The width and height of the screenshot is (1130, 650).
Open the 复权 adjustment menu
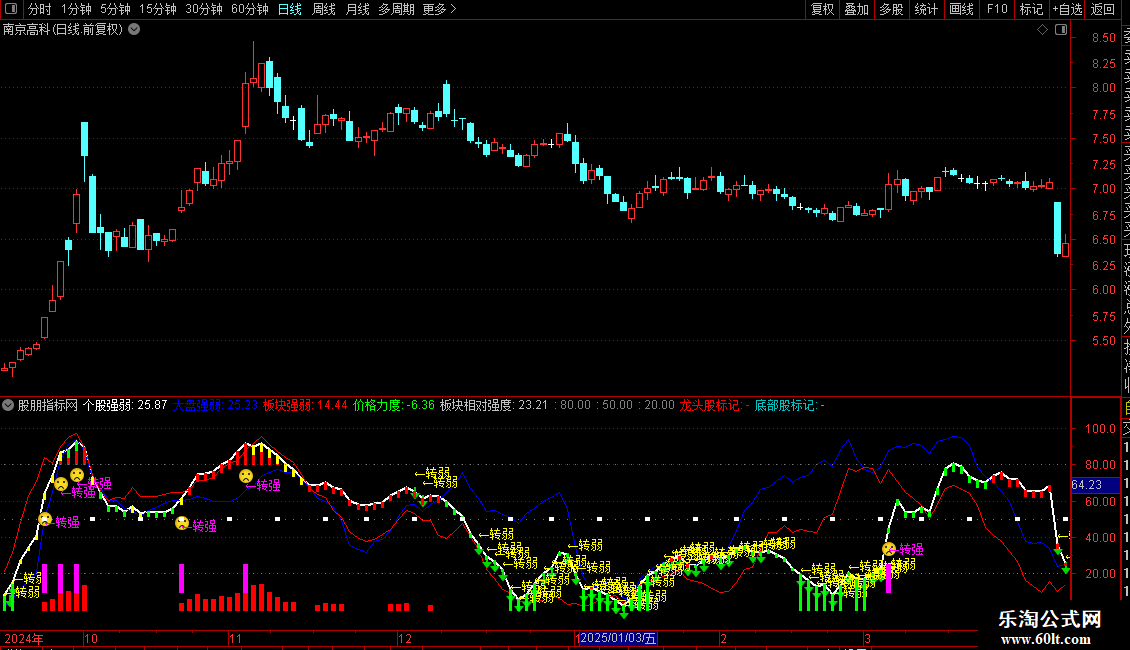822,9
